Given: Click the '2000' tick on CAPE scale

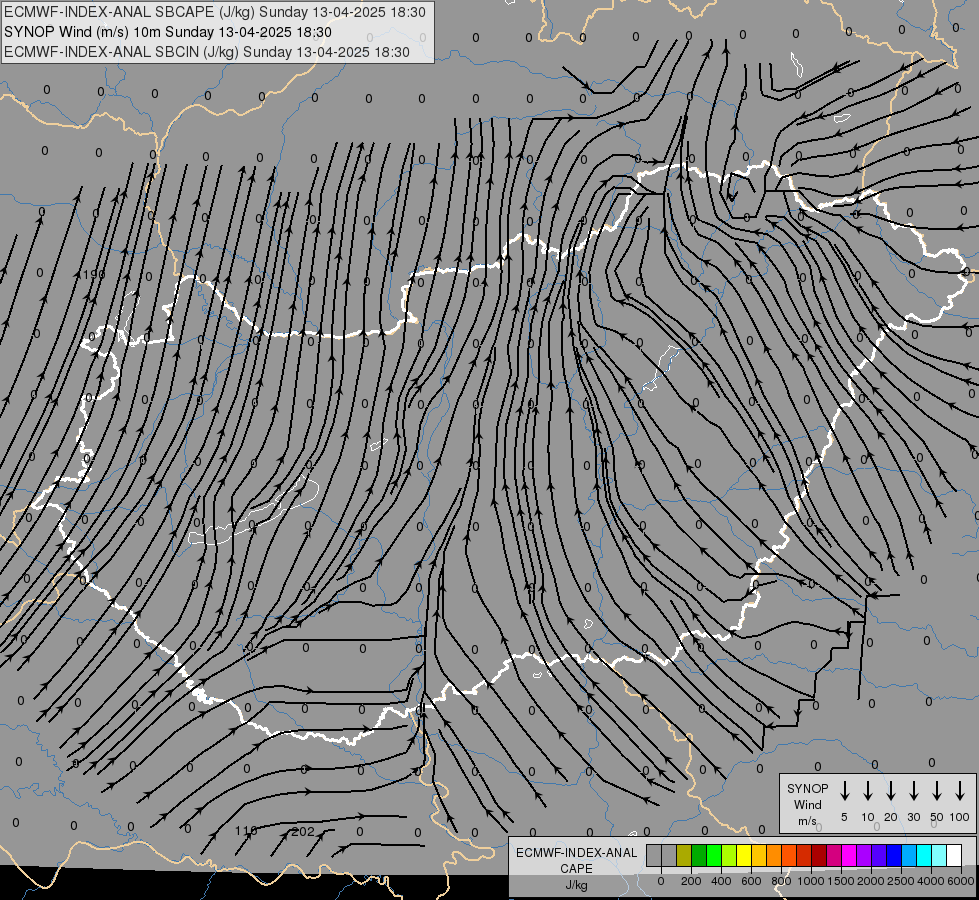Looking at the screenshot, I should click(871, 881).
